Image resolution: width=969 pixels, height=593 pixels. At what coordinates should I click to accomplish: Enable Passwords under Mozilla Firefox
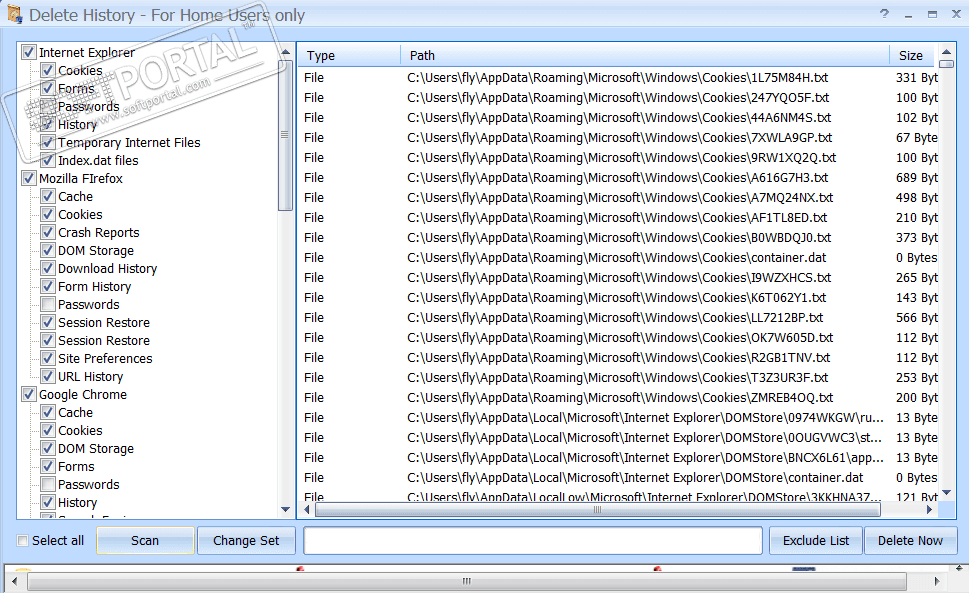48,304
